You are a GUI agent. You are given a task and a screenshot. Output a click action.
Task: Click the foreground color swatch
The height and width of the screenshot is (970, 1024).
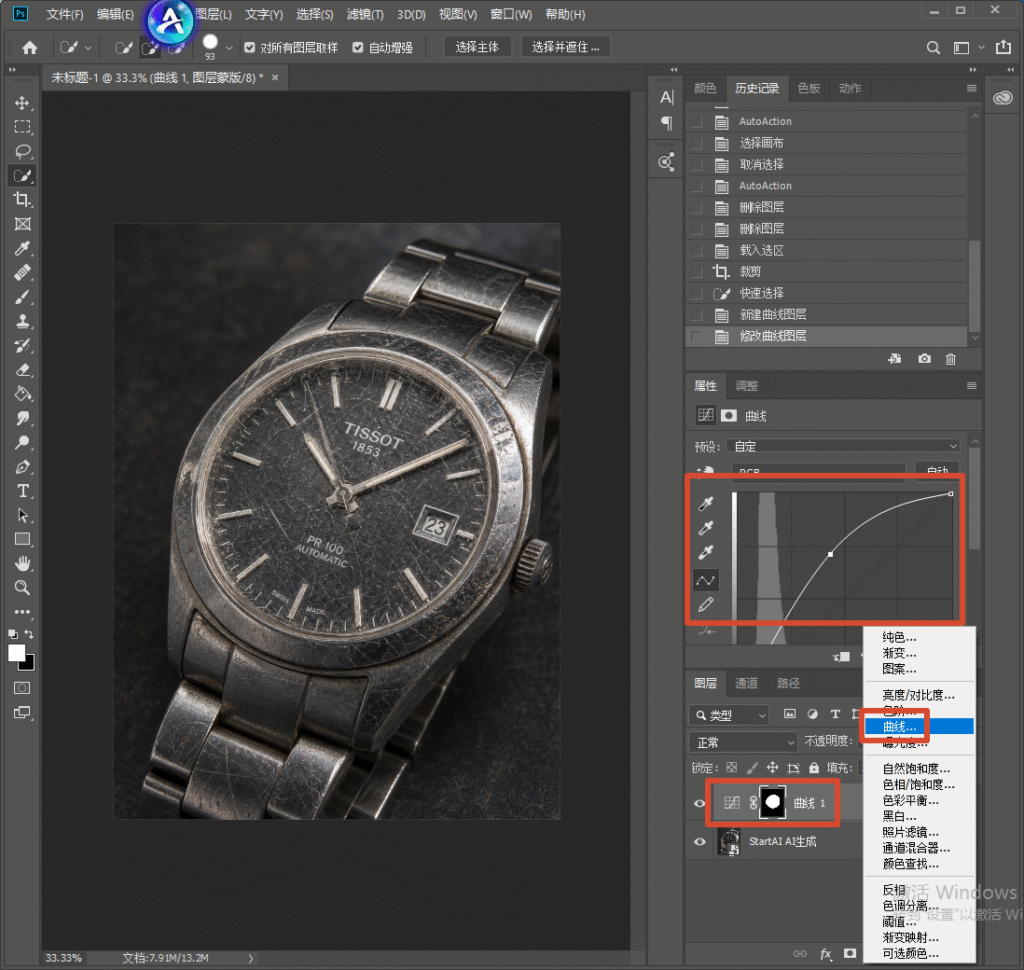pyautogui.click(x=16, y=653)
